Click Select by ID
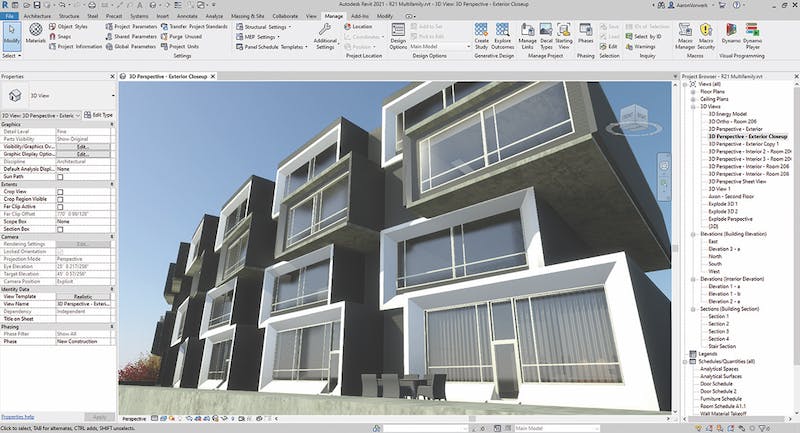 [643, 36]
